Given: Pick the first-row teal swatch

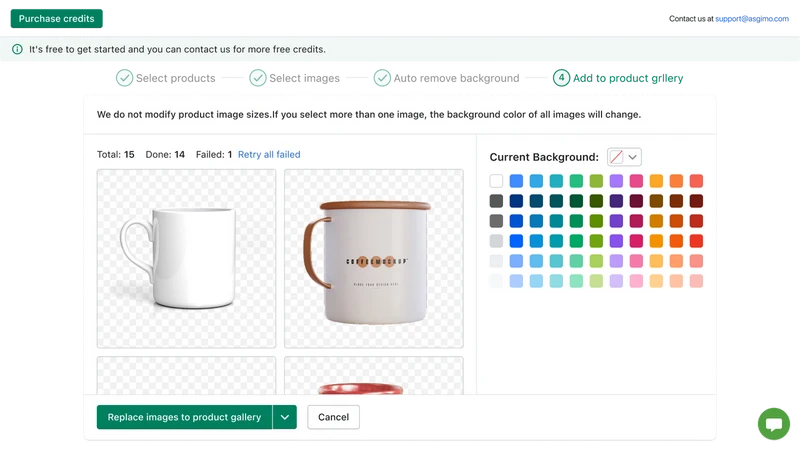Looking at the screenshot, I should pyautogui.click(x=556, y=181).
